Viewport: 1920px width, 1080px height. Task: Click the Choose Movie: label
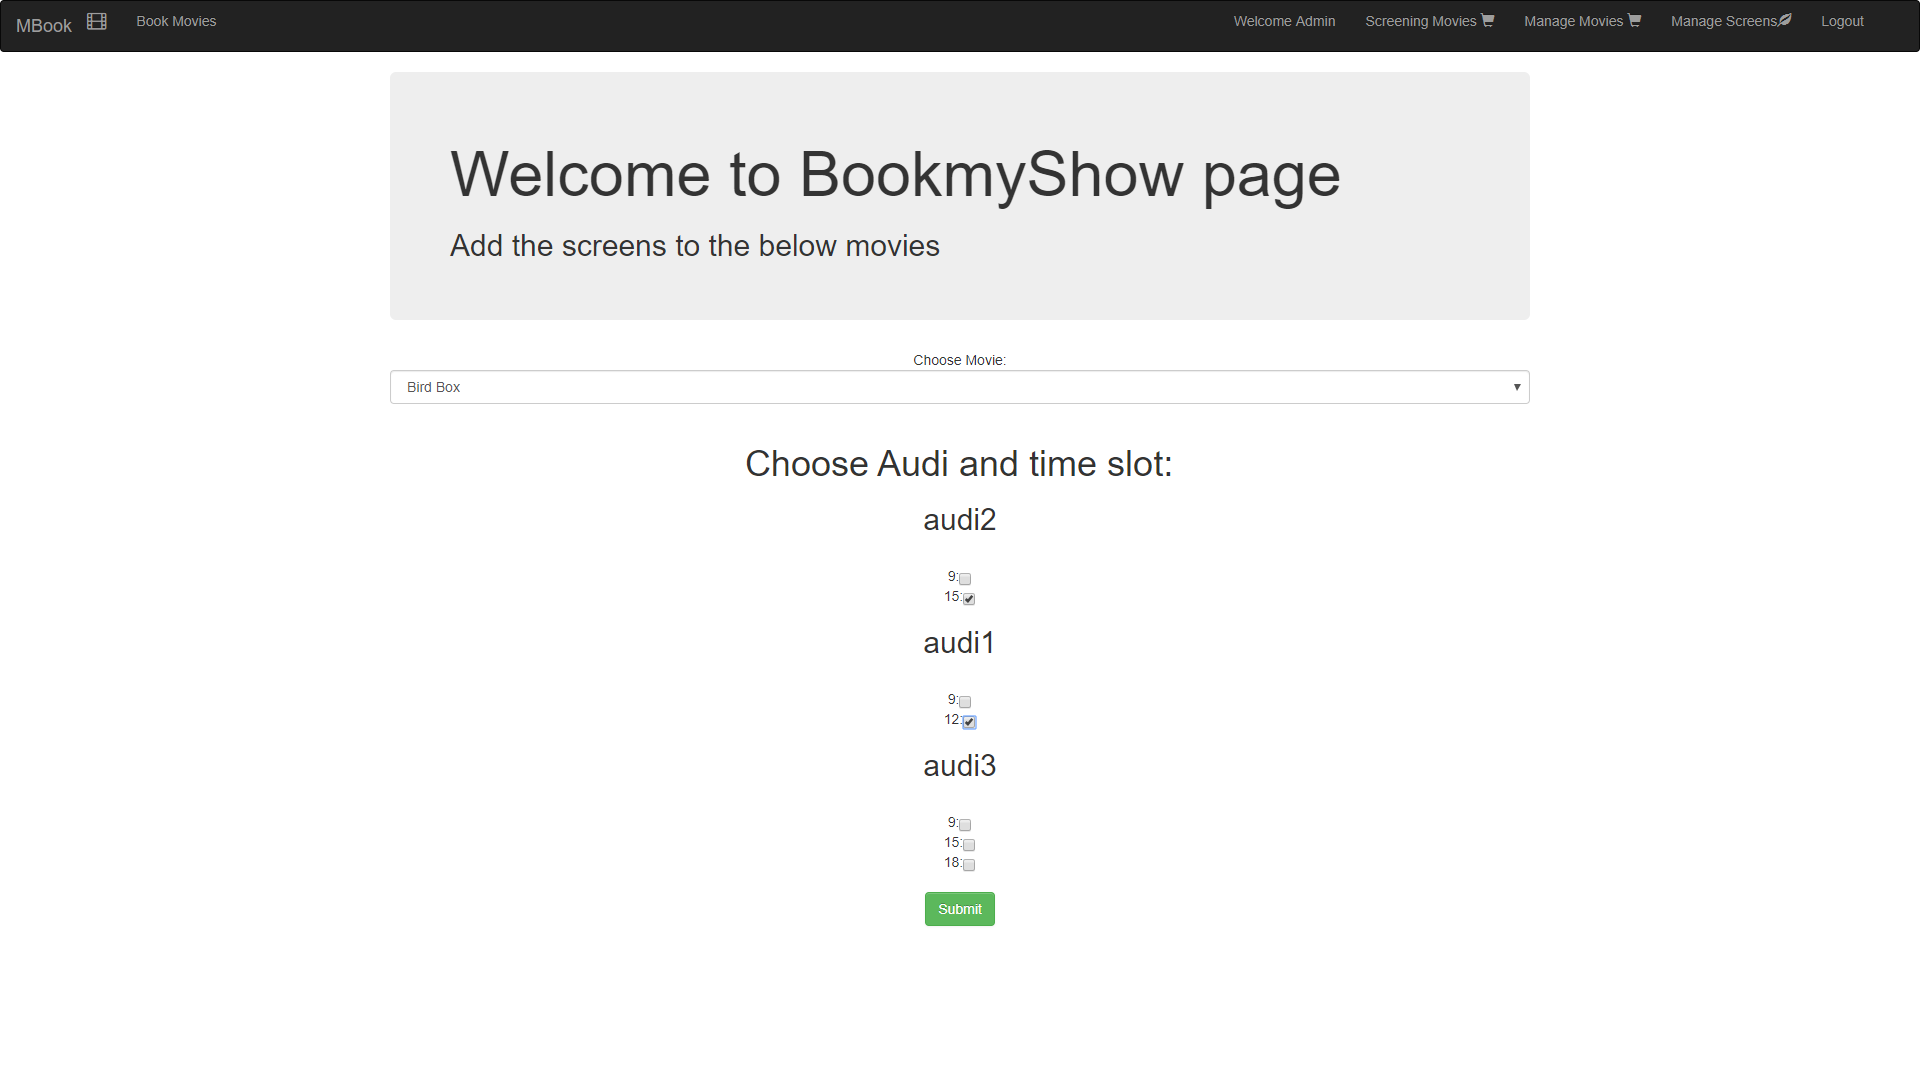(x=960, y=360)
